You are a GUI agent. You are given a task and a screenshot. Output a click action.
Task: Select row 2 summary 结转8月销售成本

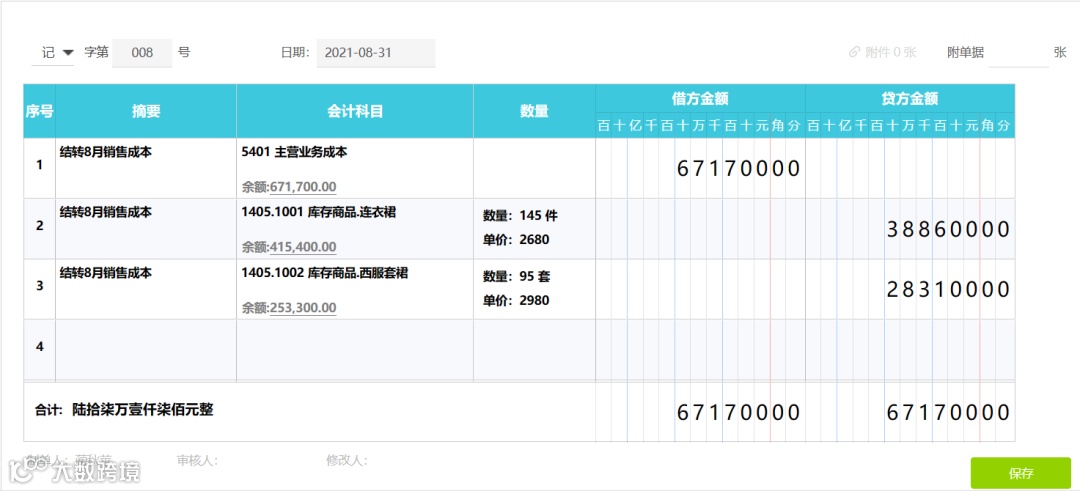(106, 212)
